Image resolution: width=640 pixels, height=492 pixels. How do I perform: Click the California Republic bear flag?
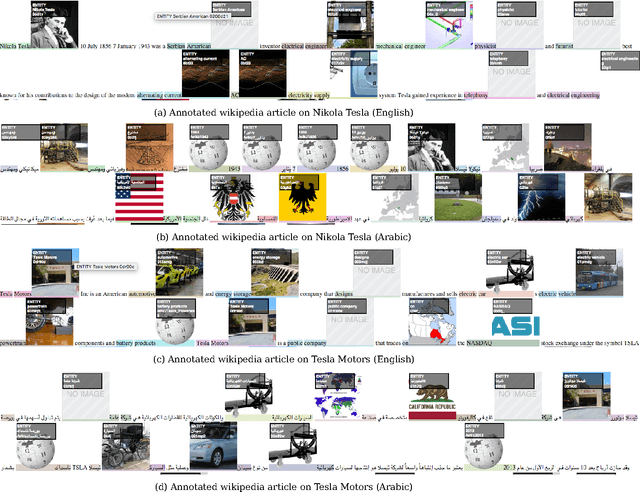tap(432, 396)
